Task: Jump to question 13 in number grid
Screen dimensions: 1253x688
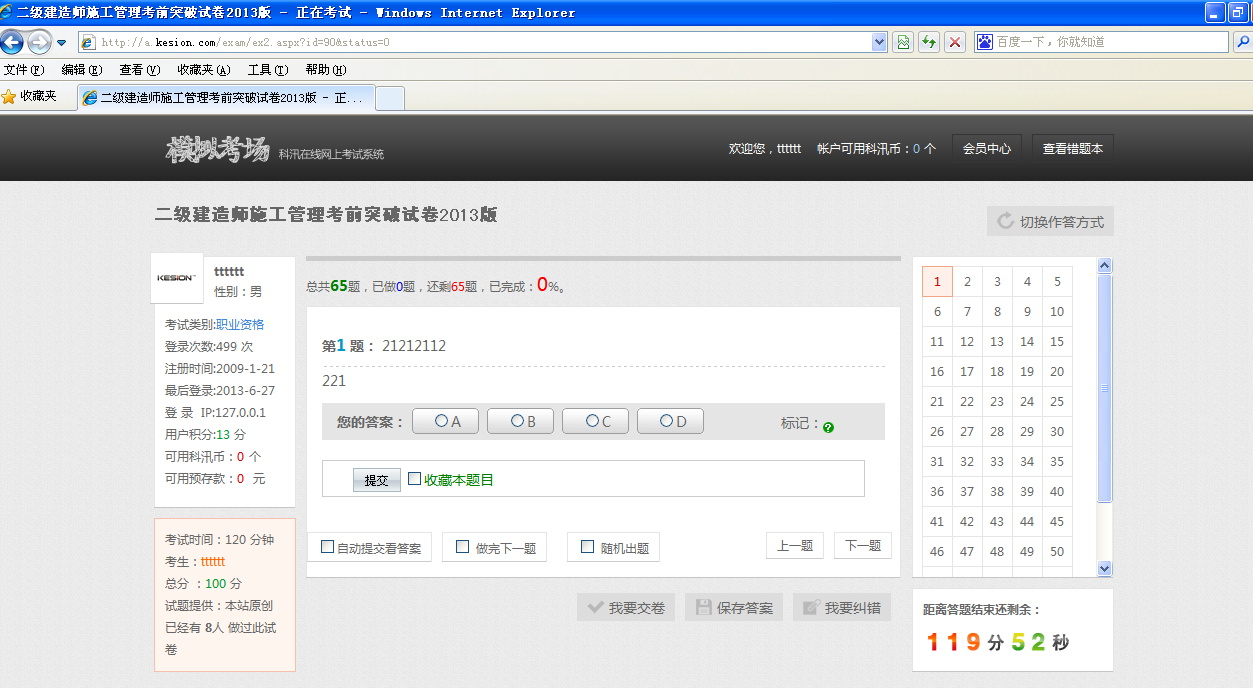Action: 997,342
